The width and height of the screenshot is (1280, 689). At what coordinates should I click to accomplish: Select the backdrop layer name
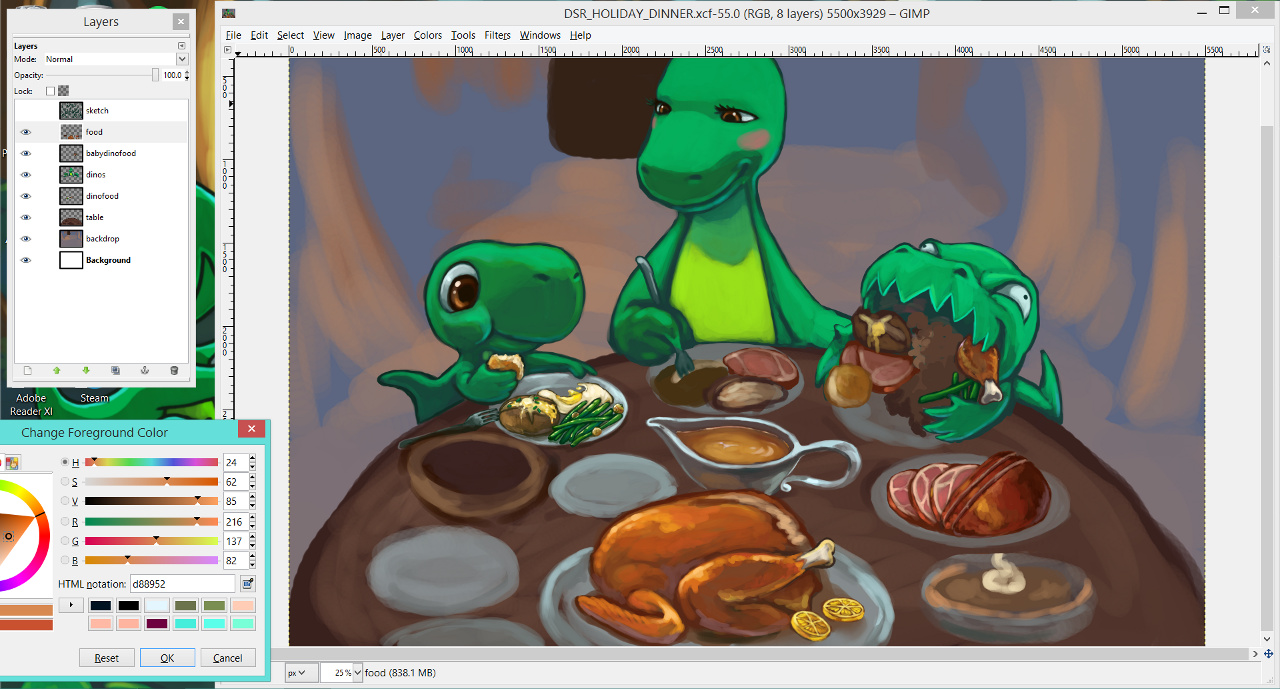(103, 239)
